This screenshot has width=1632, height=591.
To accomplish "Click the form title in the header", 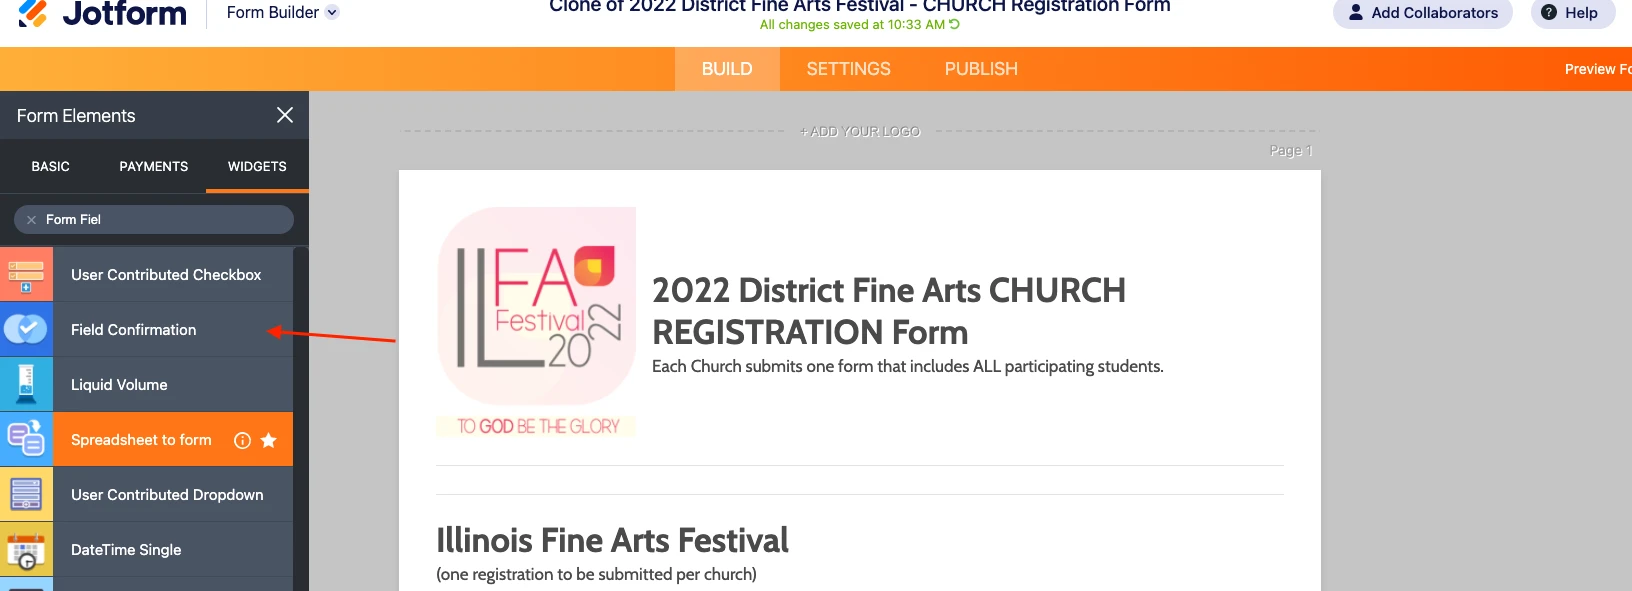I will (x=860, y=6).
